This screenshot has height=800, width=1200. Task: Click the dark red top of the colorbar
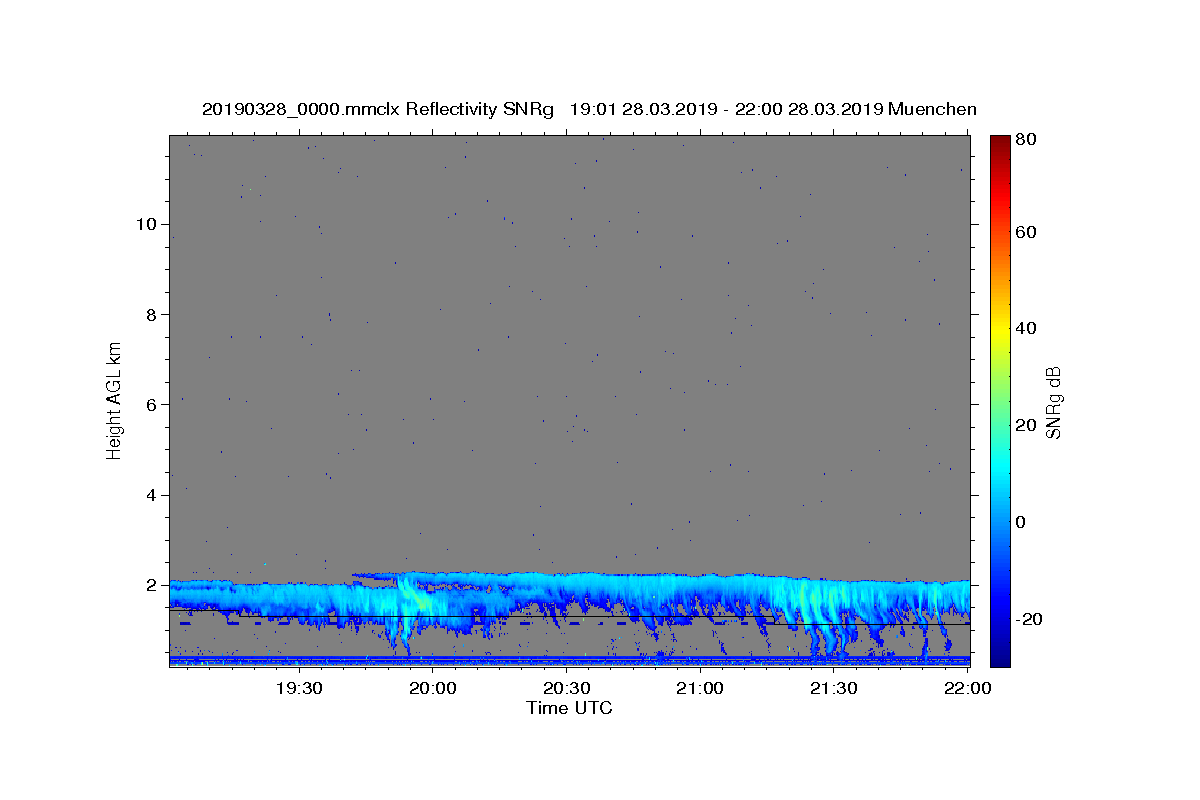[x=1000, y=142]
